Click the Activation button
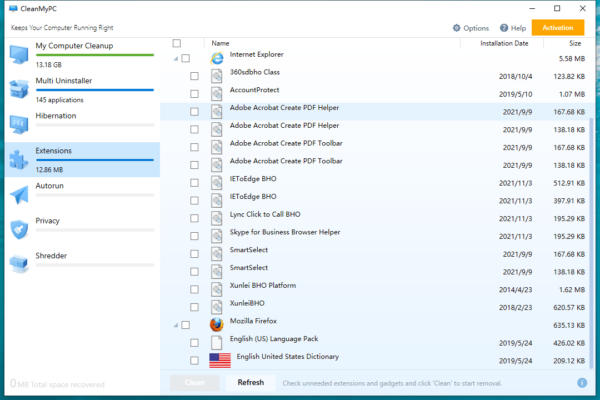 tap(558, 28)
